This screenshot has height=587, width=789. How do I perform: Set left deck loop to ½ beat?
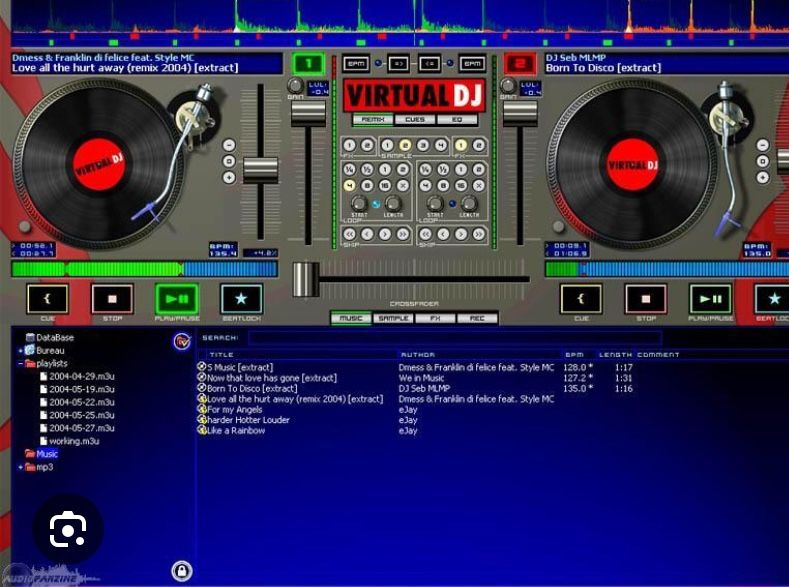[367, 170]
